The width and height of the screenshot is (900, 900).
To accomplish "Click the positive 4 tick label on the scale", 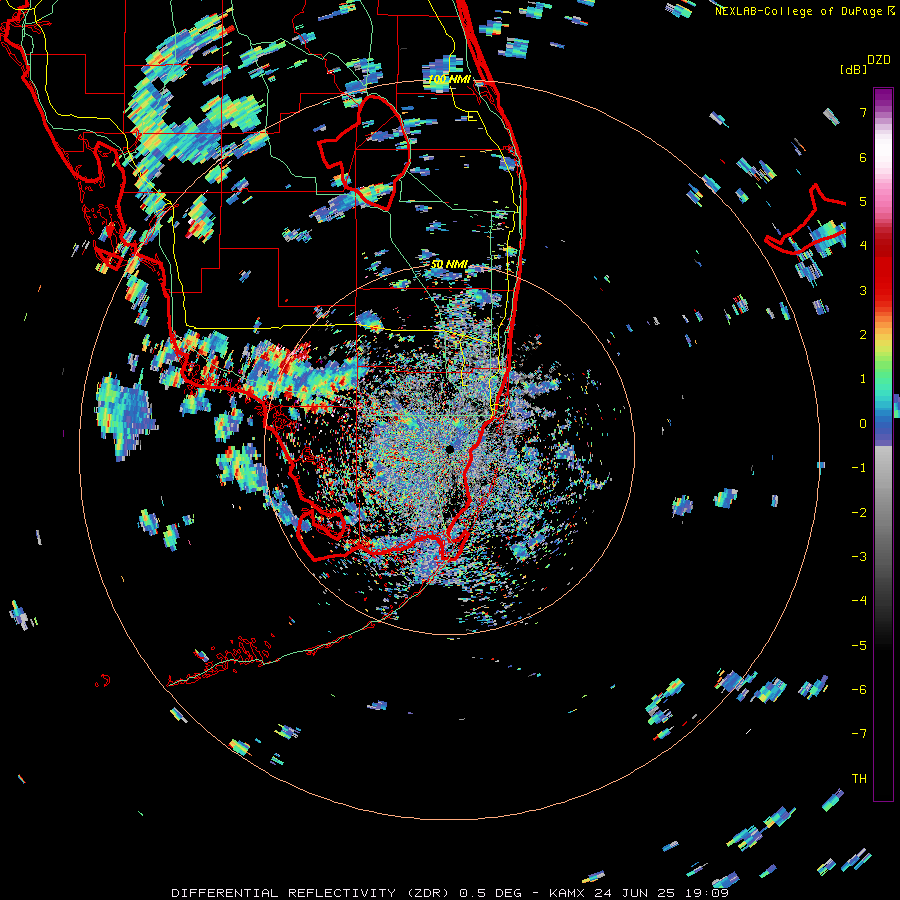I will coord(863,246).
